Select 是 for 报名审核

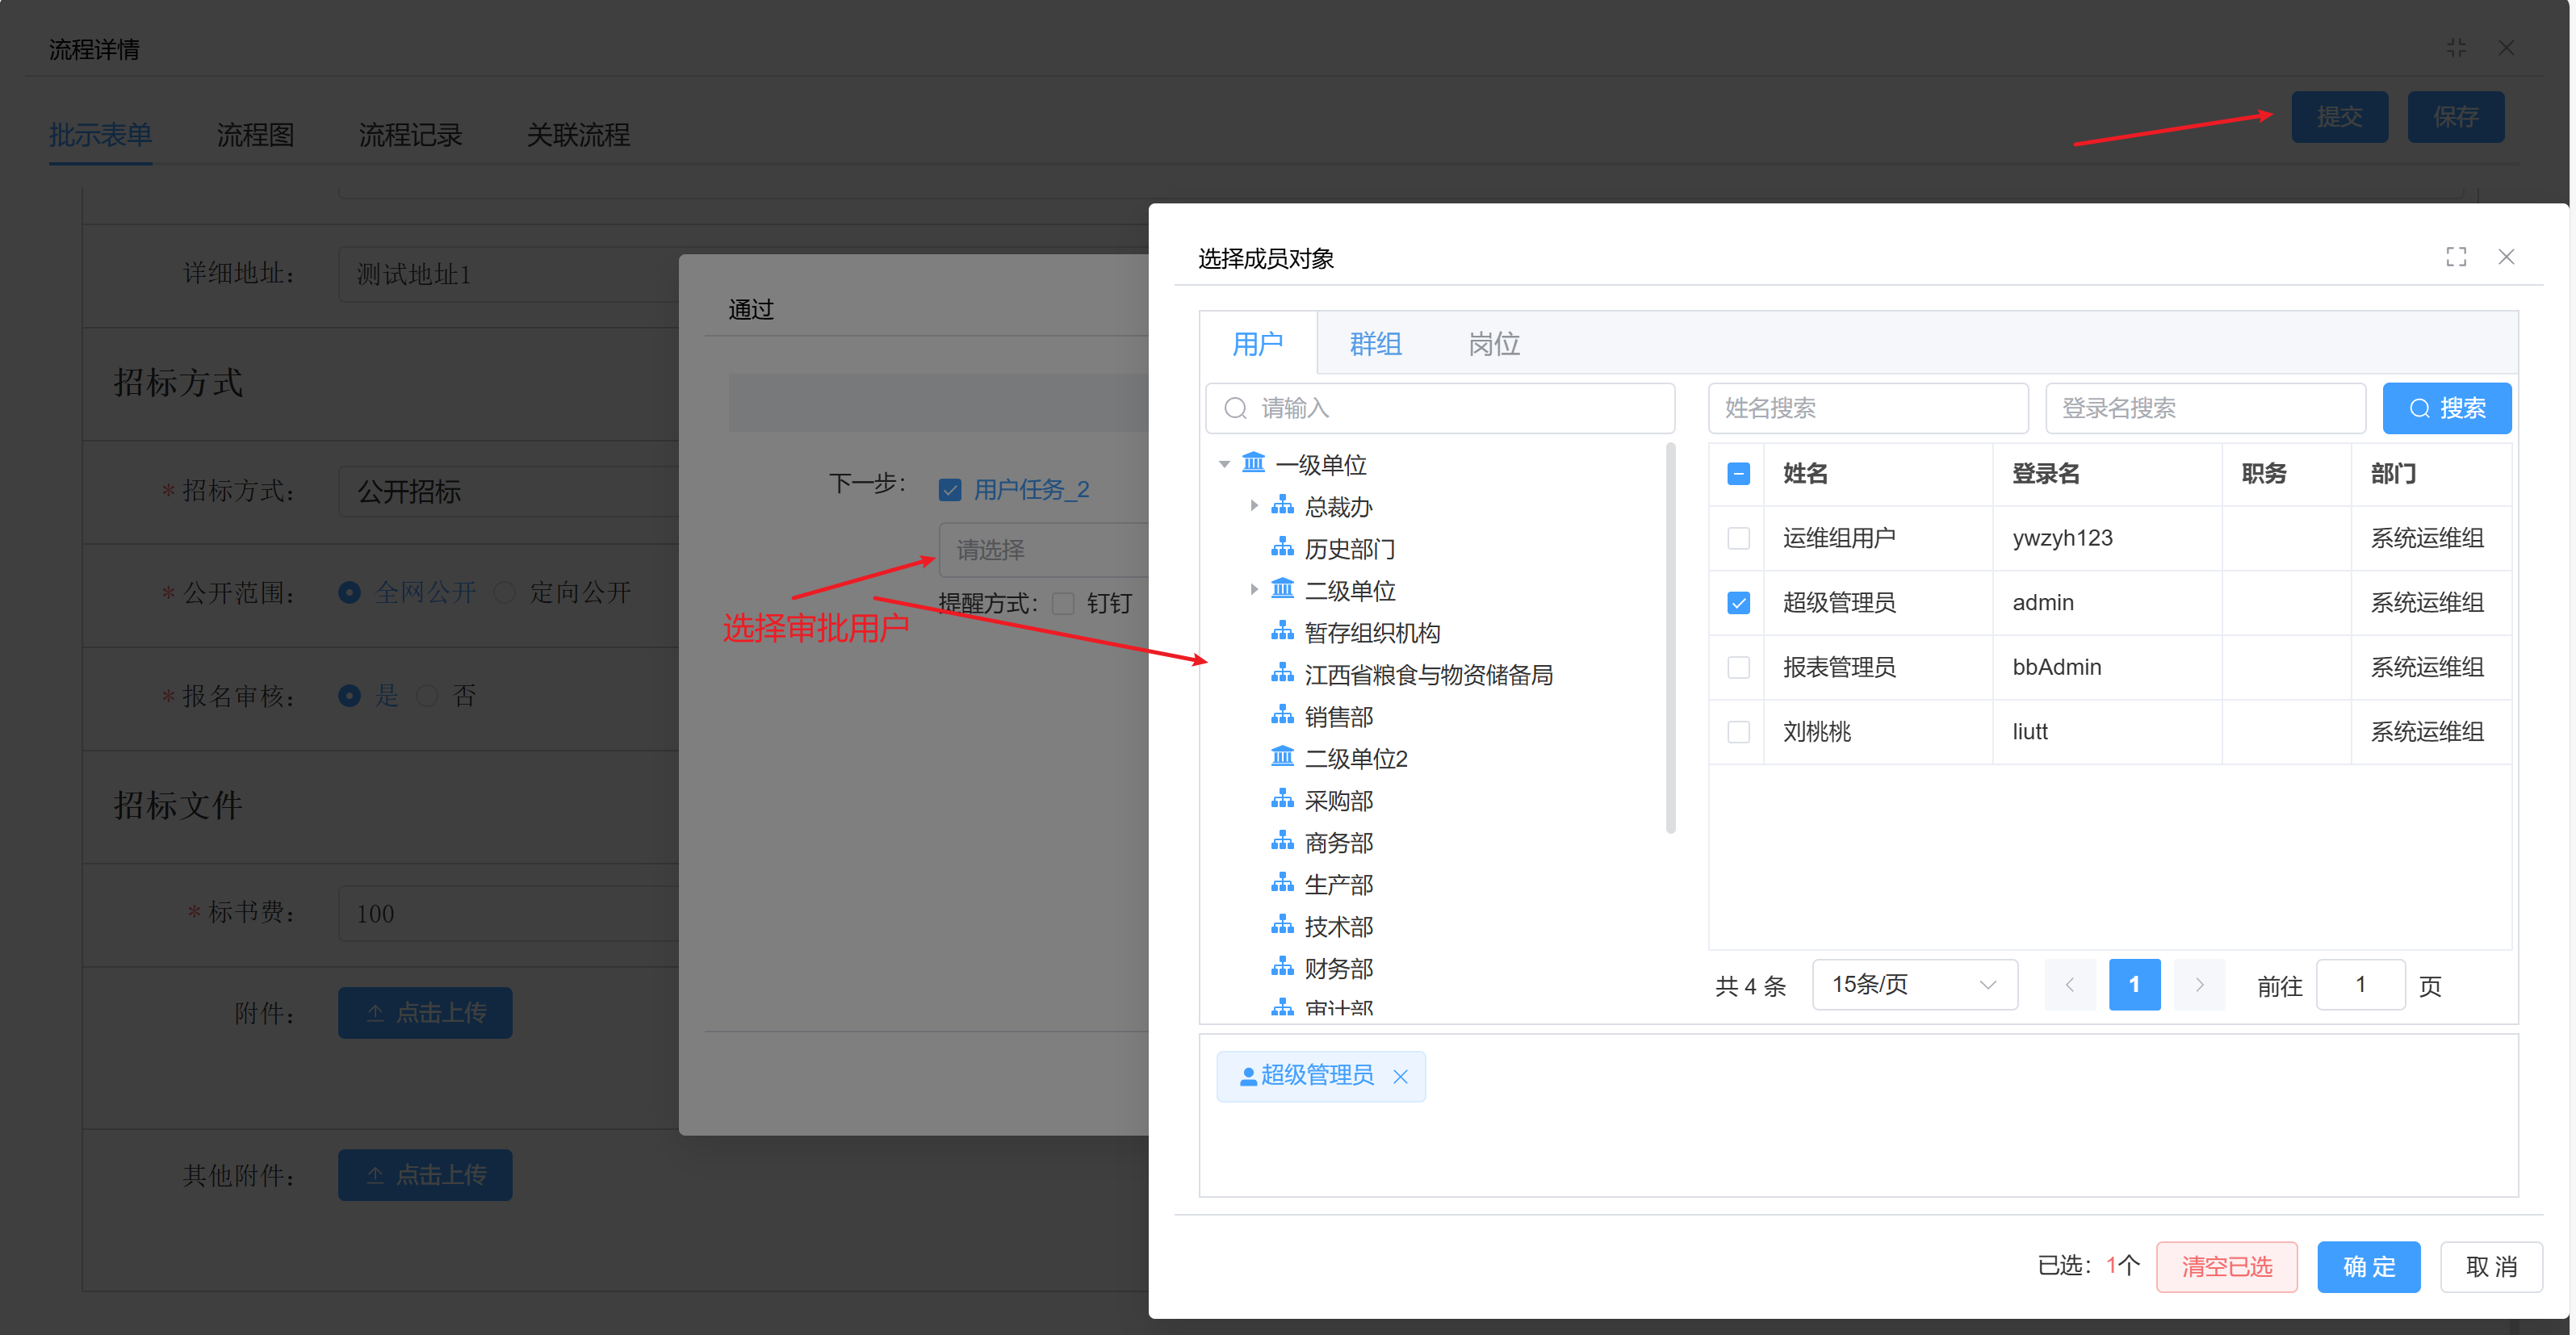click(349, 696)
